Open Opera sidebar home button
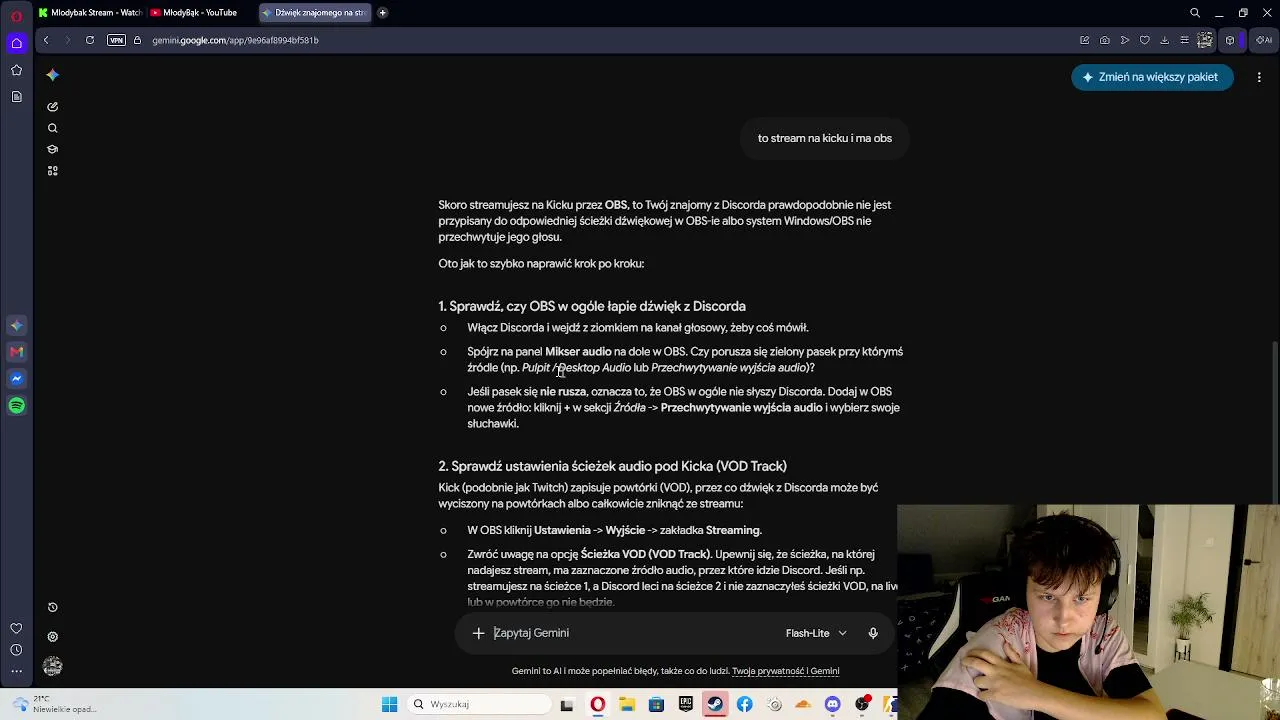Screen dimensions: 1280x720 tap(16, 43)
